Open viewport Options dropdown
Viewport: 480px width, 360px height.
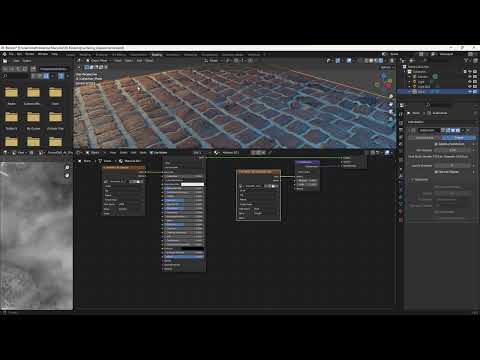(387, 67)
